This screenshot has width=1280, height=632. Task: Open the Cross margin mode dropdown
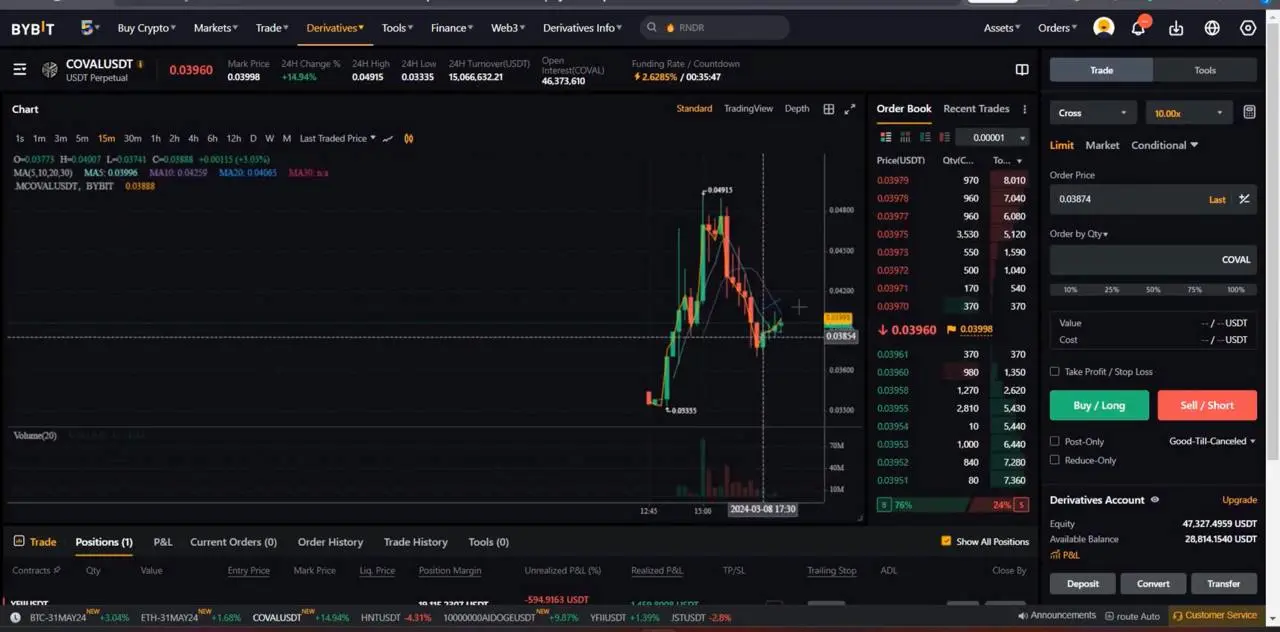tap(1092, 113)
